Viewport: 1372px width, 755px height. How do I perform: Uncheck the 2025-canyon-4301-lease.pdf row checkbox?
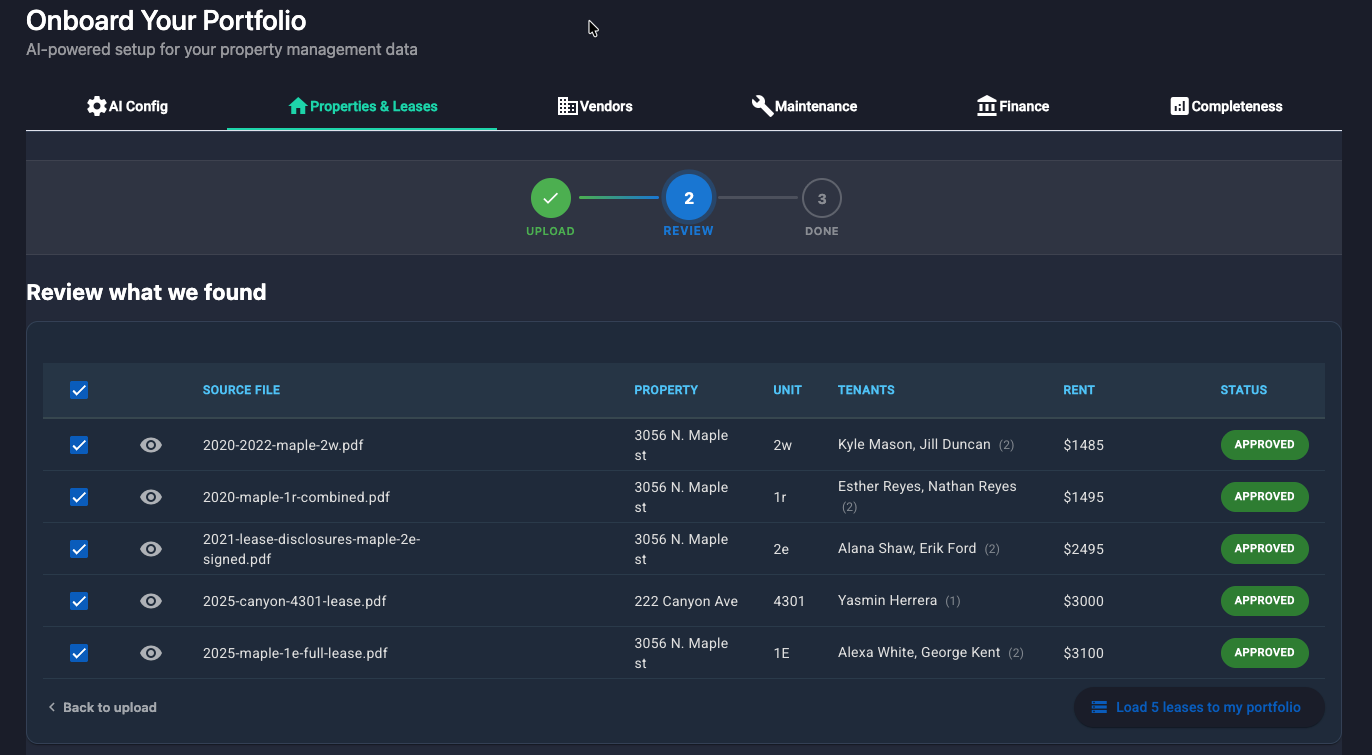[x=79, y=601]
